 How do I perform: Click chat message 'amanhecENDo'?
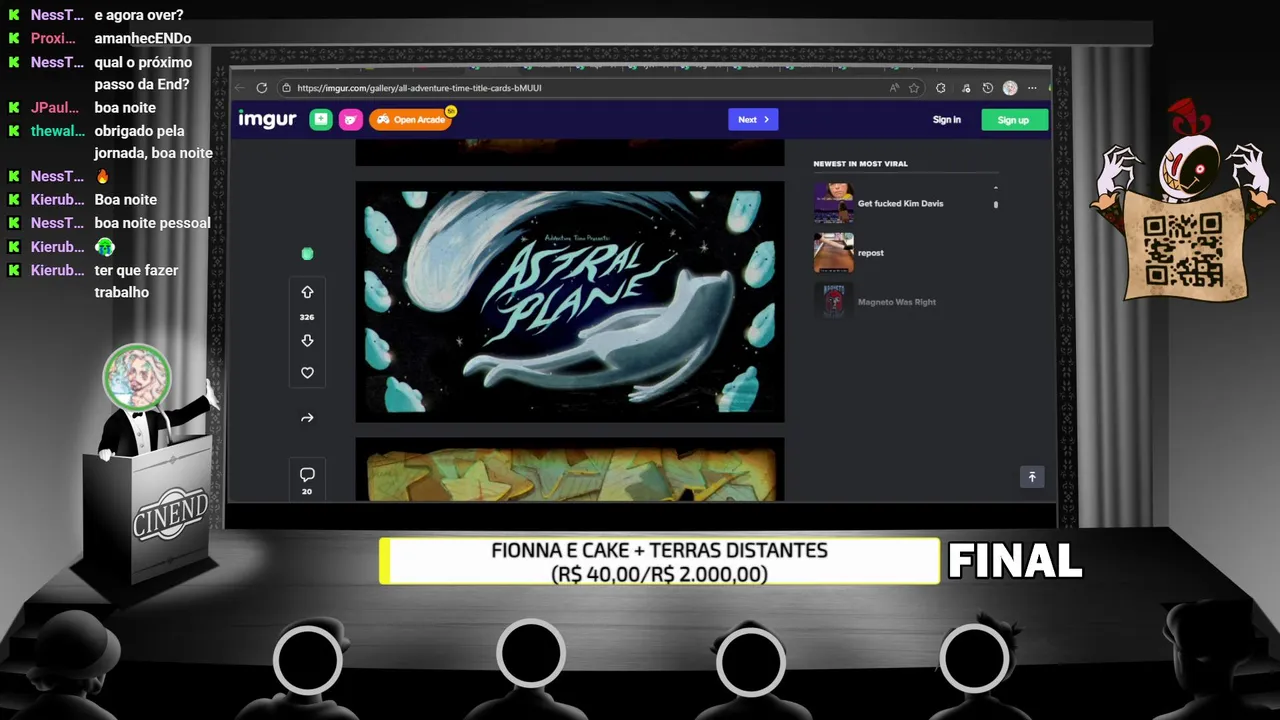(143, 38)
